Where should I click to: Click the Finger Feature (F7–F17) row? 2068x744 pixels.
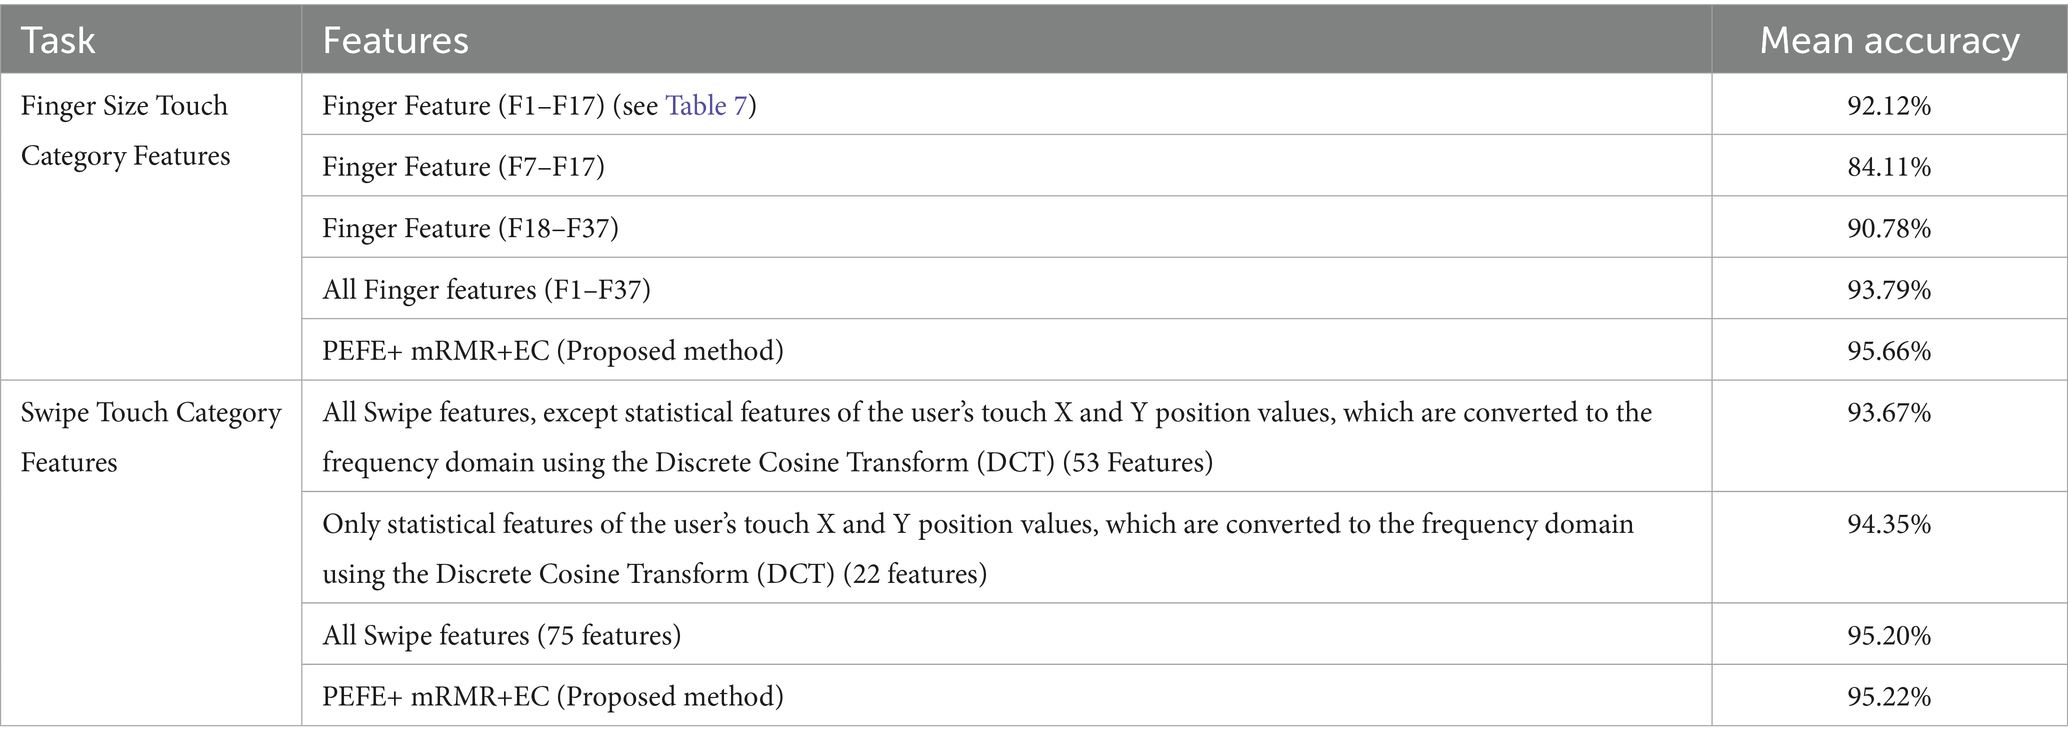[x=463, y=166]
